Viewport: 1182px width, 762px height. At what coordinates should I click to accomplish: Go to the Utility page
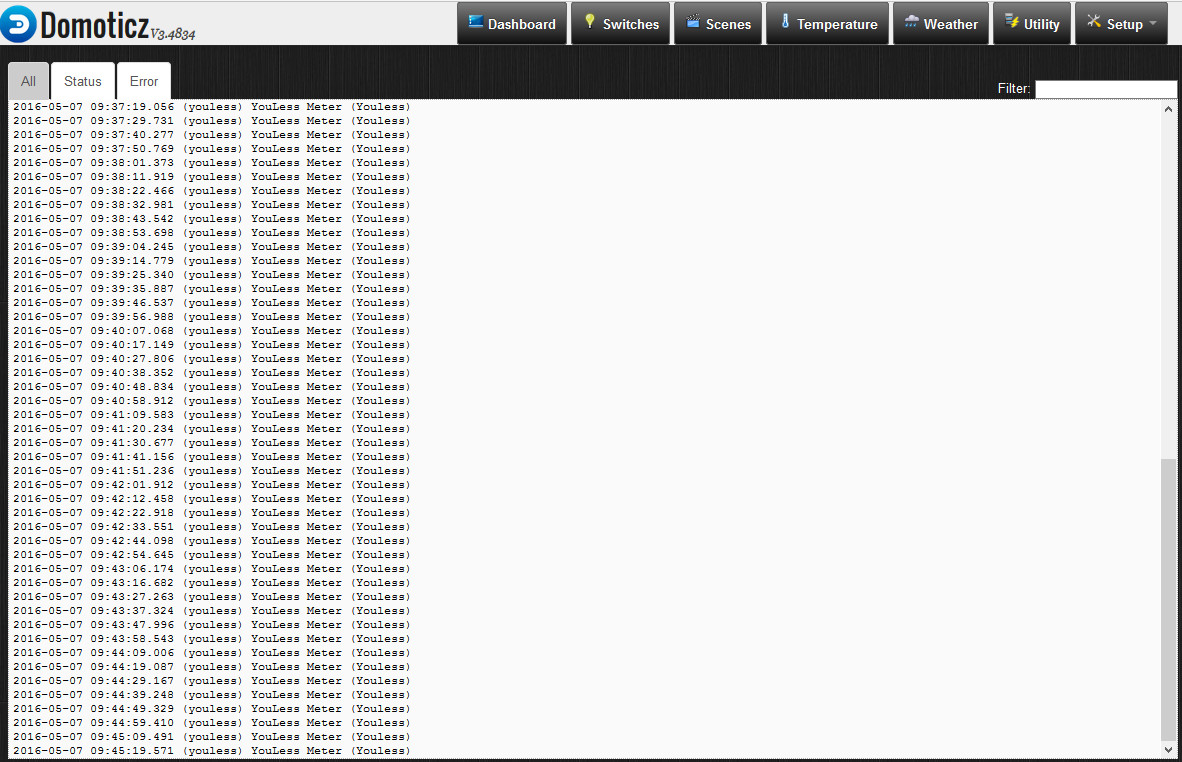[x=1032, y=23]
